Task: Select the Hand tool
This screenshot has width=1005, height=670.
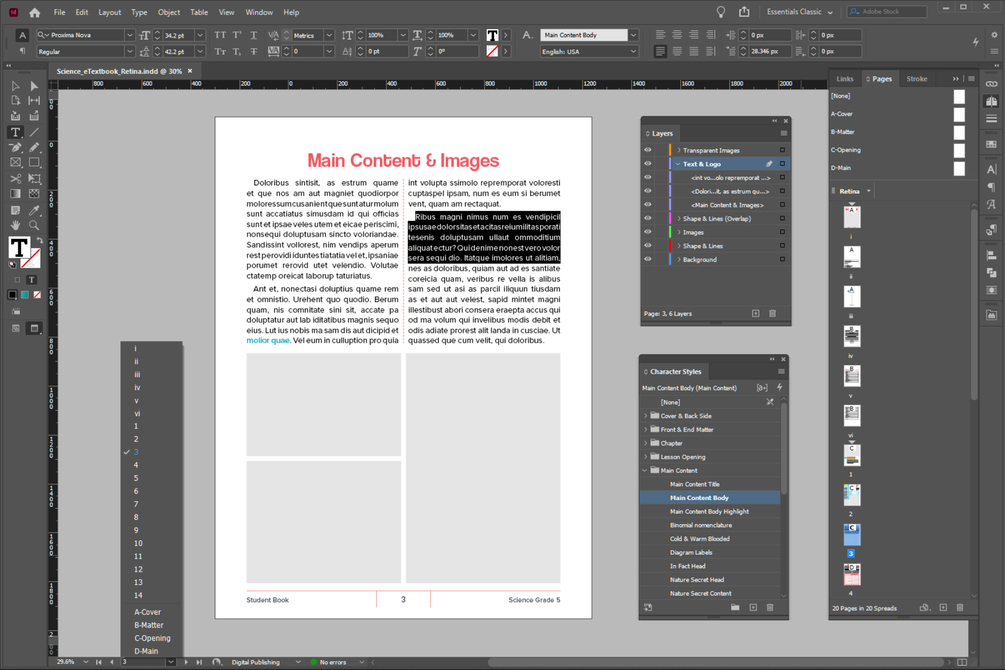Action: point(15,225)
